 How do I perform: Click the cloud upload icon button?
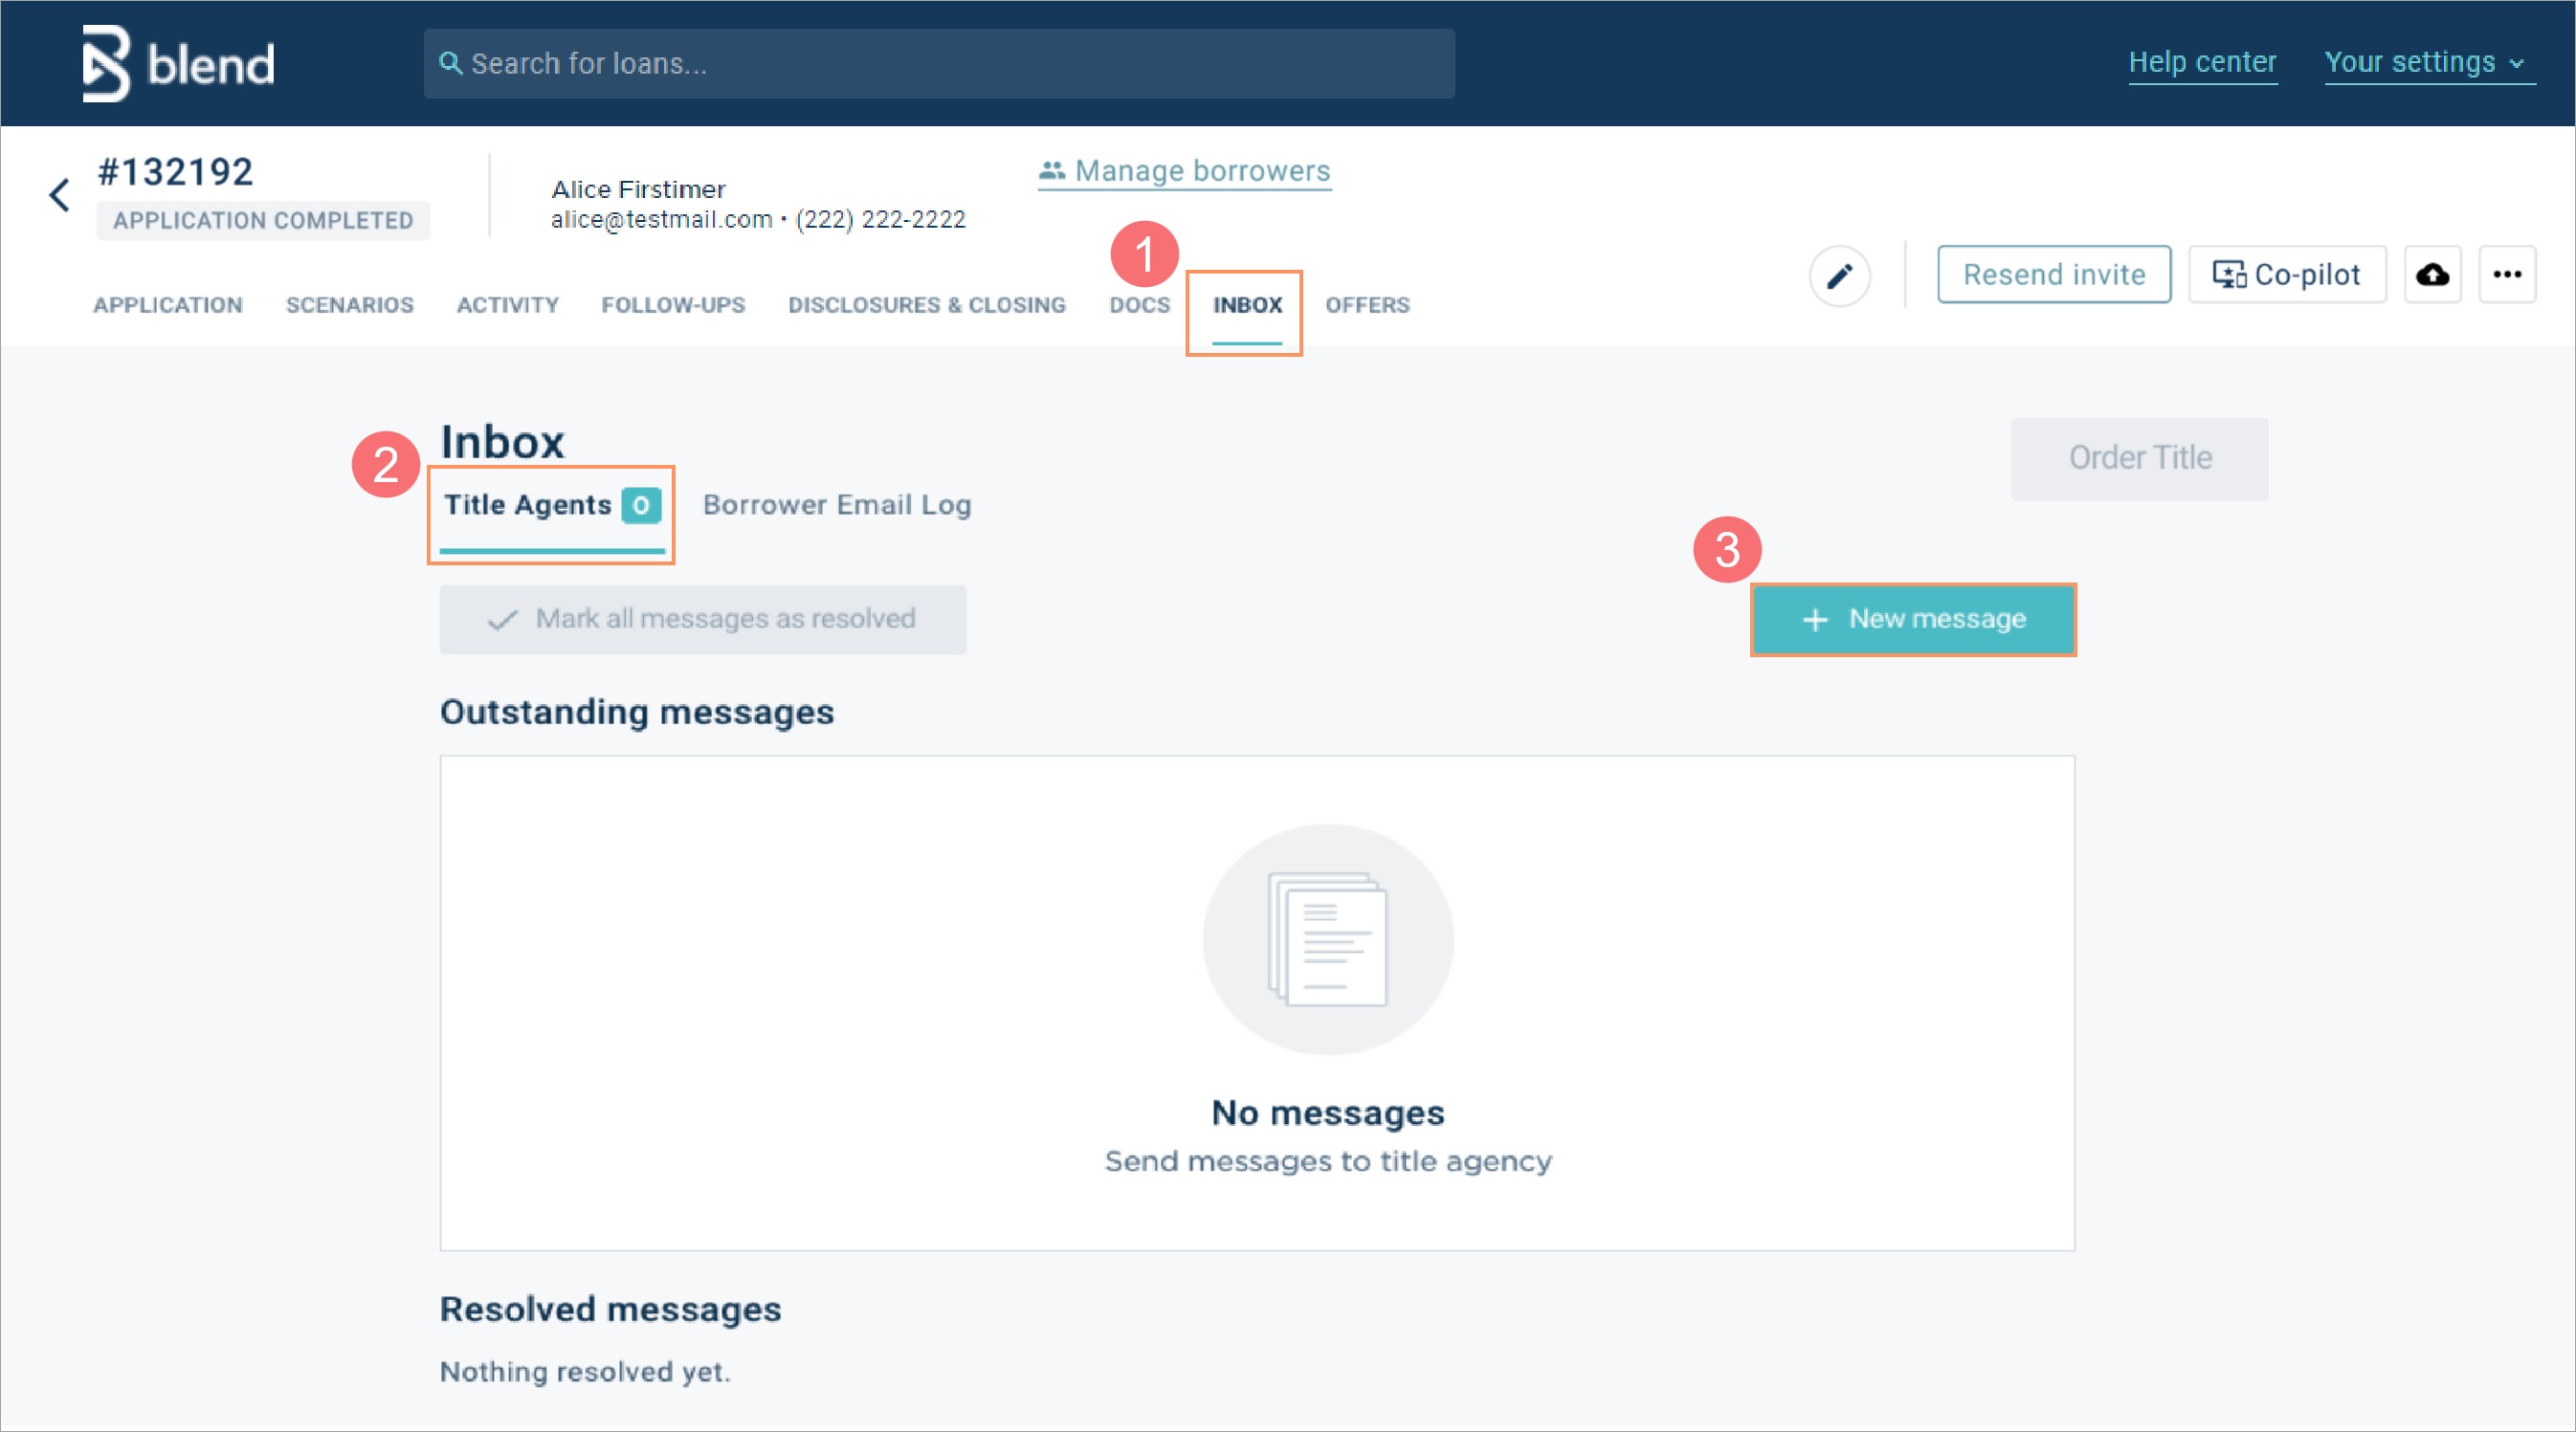(x=2432, y=274)
